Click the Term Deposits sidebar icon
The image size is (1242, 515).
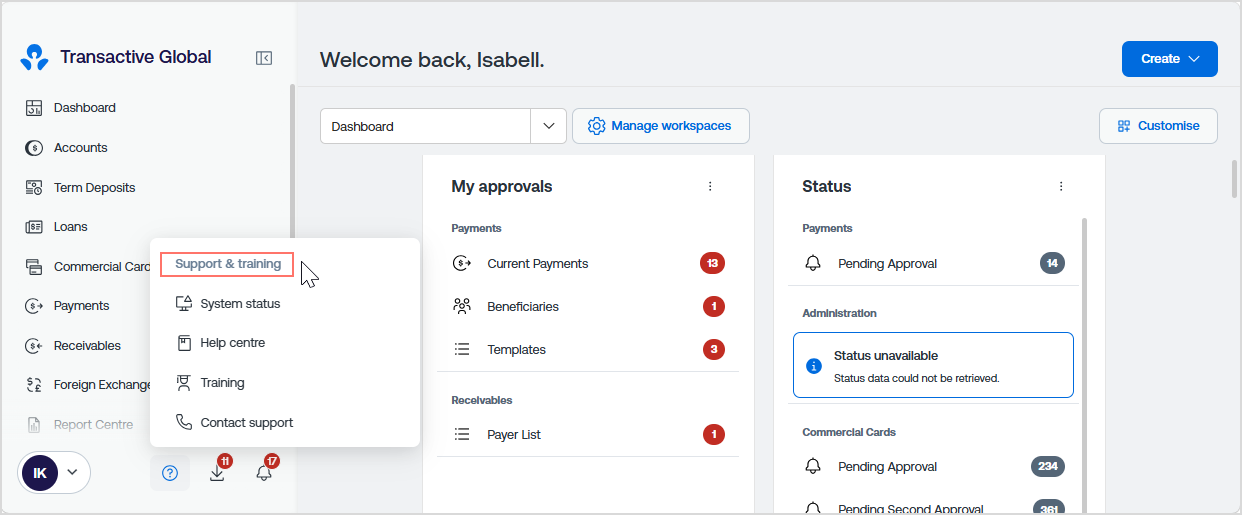click(34, 188)
